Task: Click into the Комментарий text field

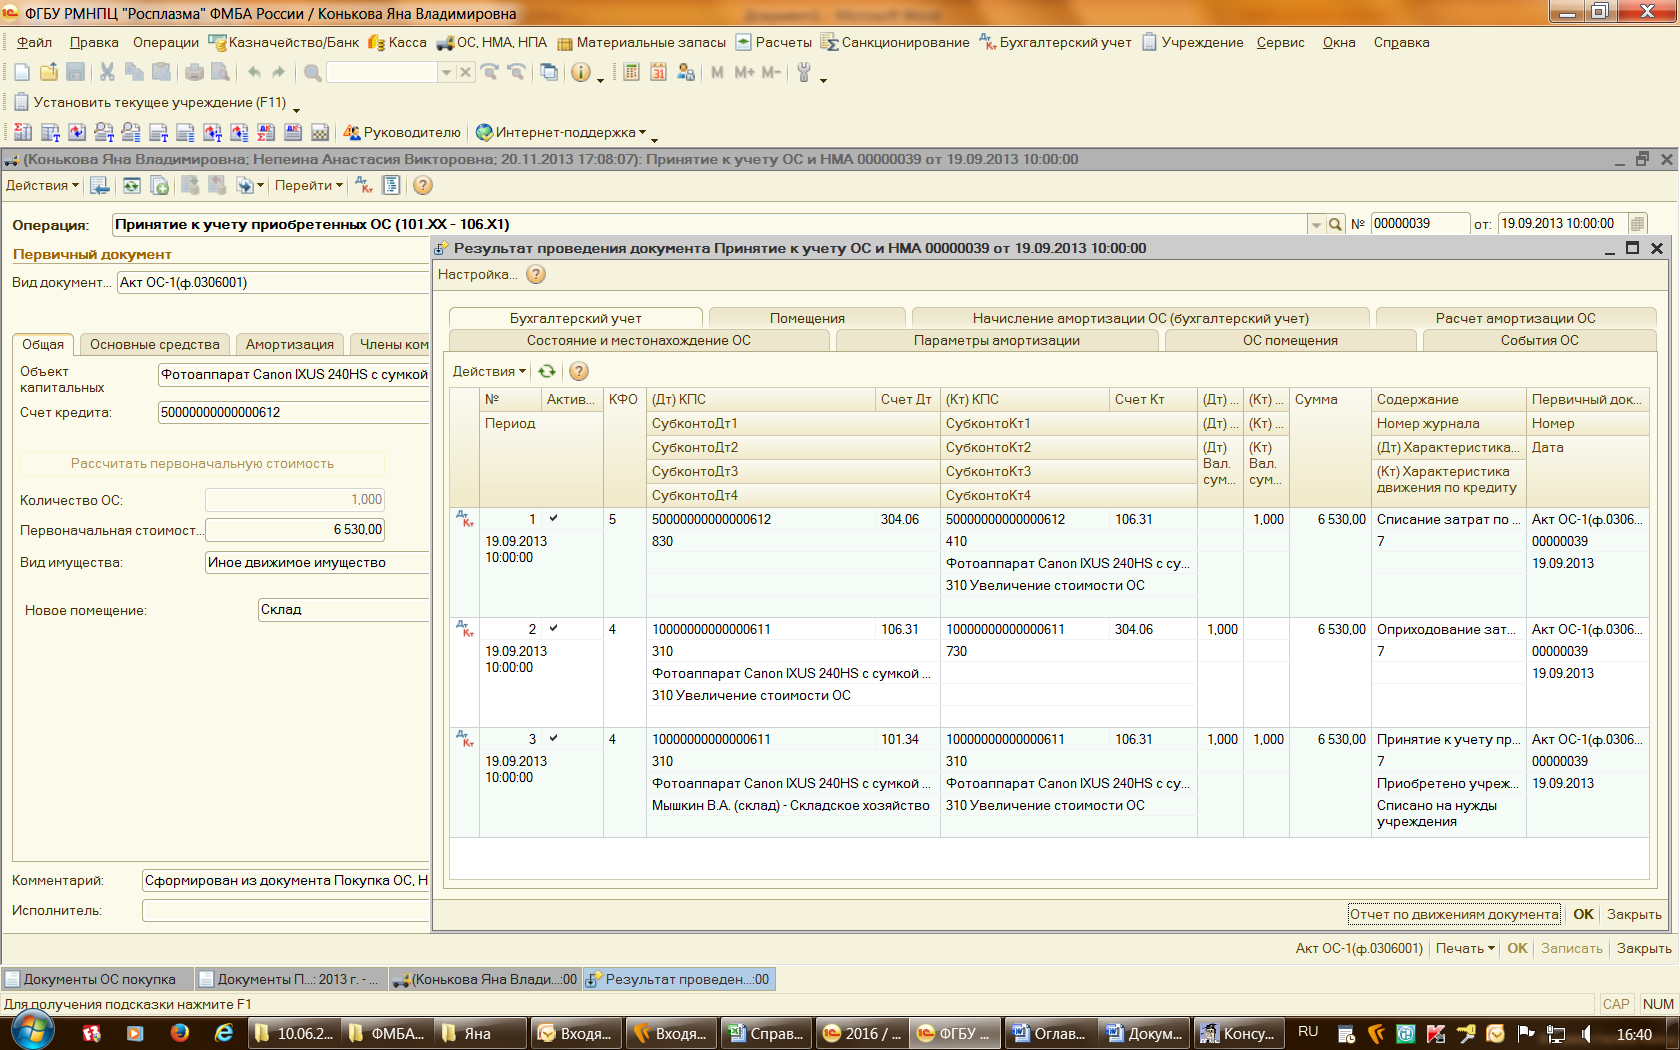Action: coord(286,880)
